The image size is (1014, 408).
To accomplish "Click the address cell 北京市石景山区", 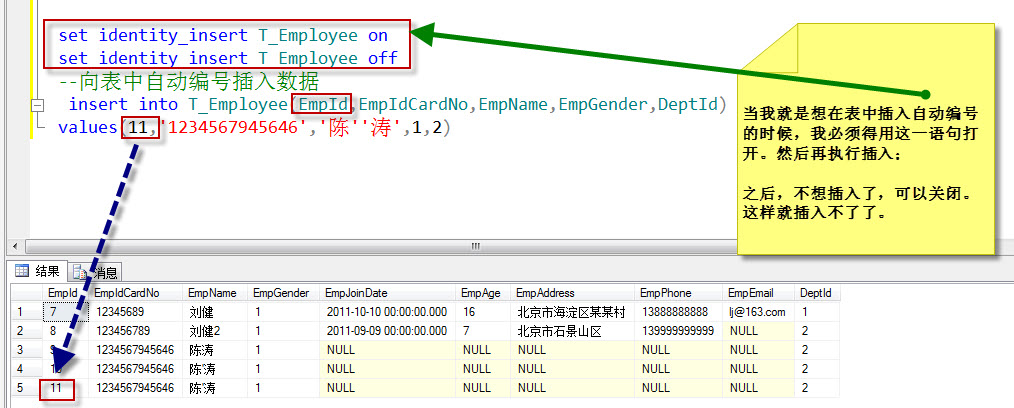I will [573, 331].
